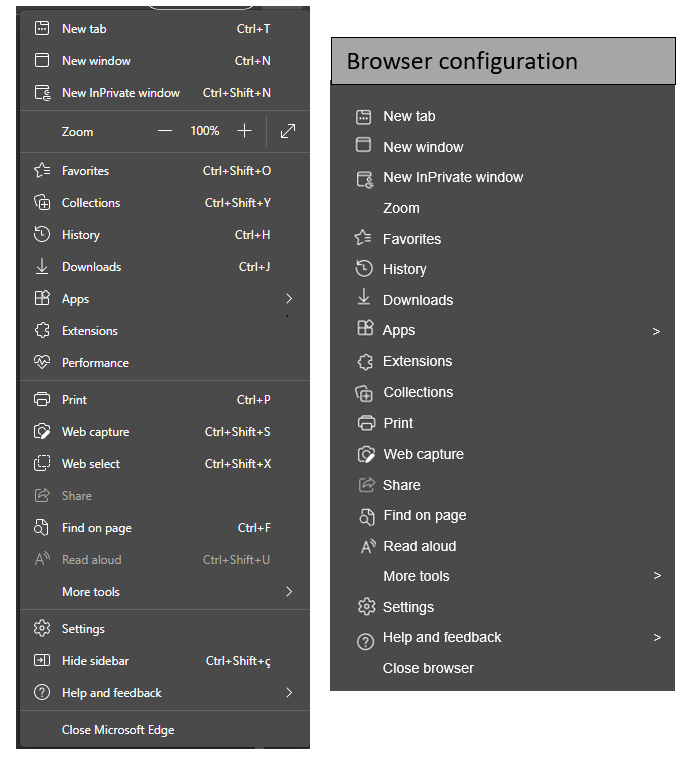Click Performance heartbeat icon in Edge menu
691x776 pixels.
coord(42,362)
